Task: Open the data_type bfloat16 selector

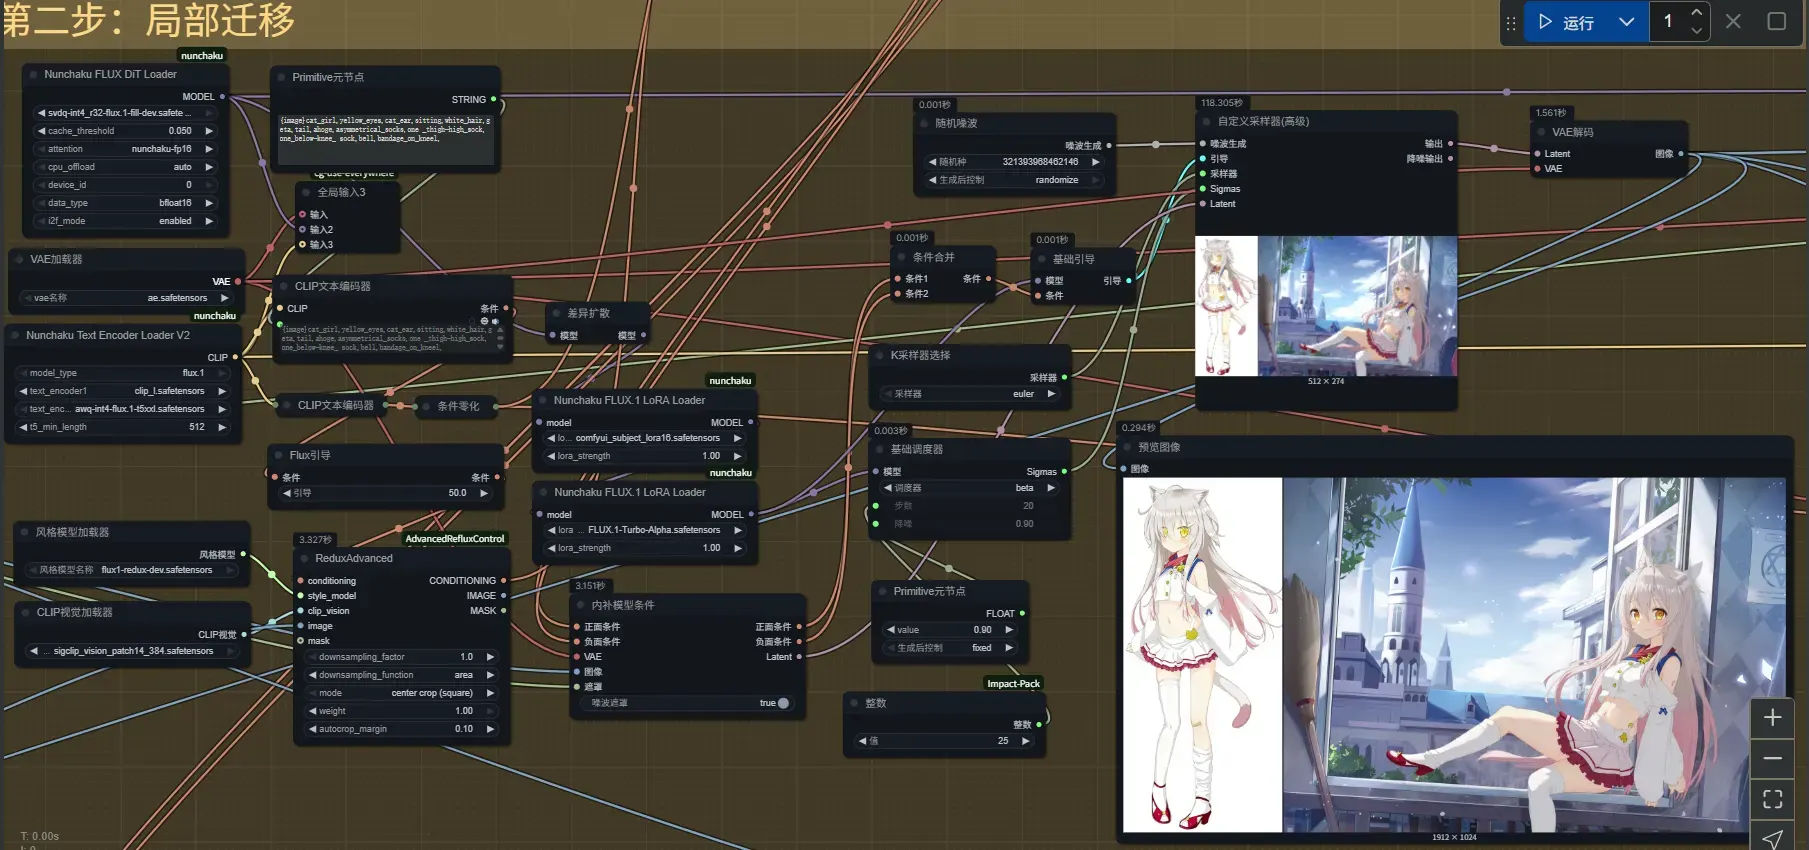Action: coord(126,203)
